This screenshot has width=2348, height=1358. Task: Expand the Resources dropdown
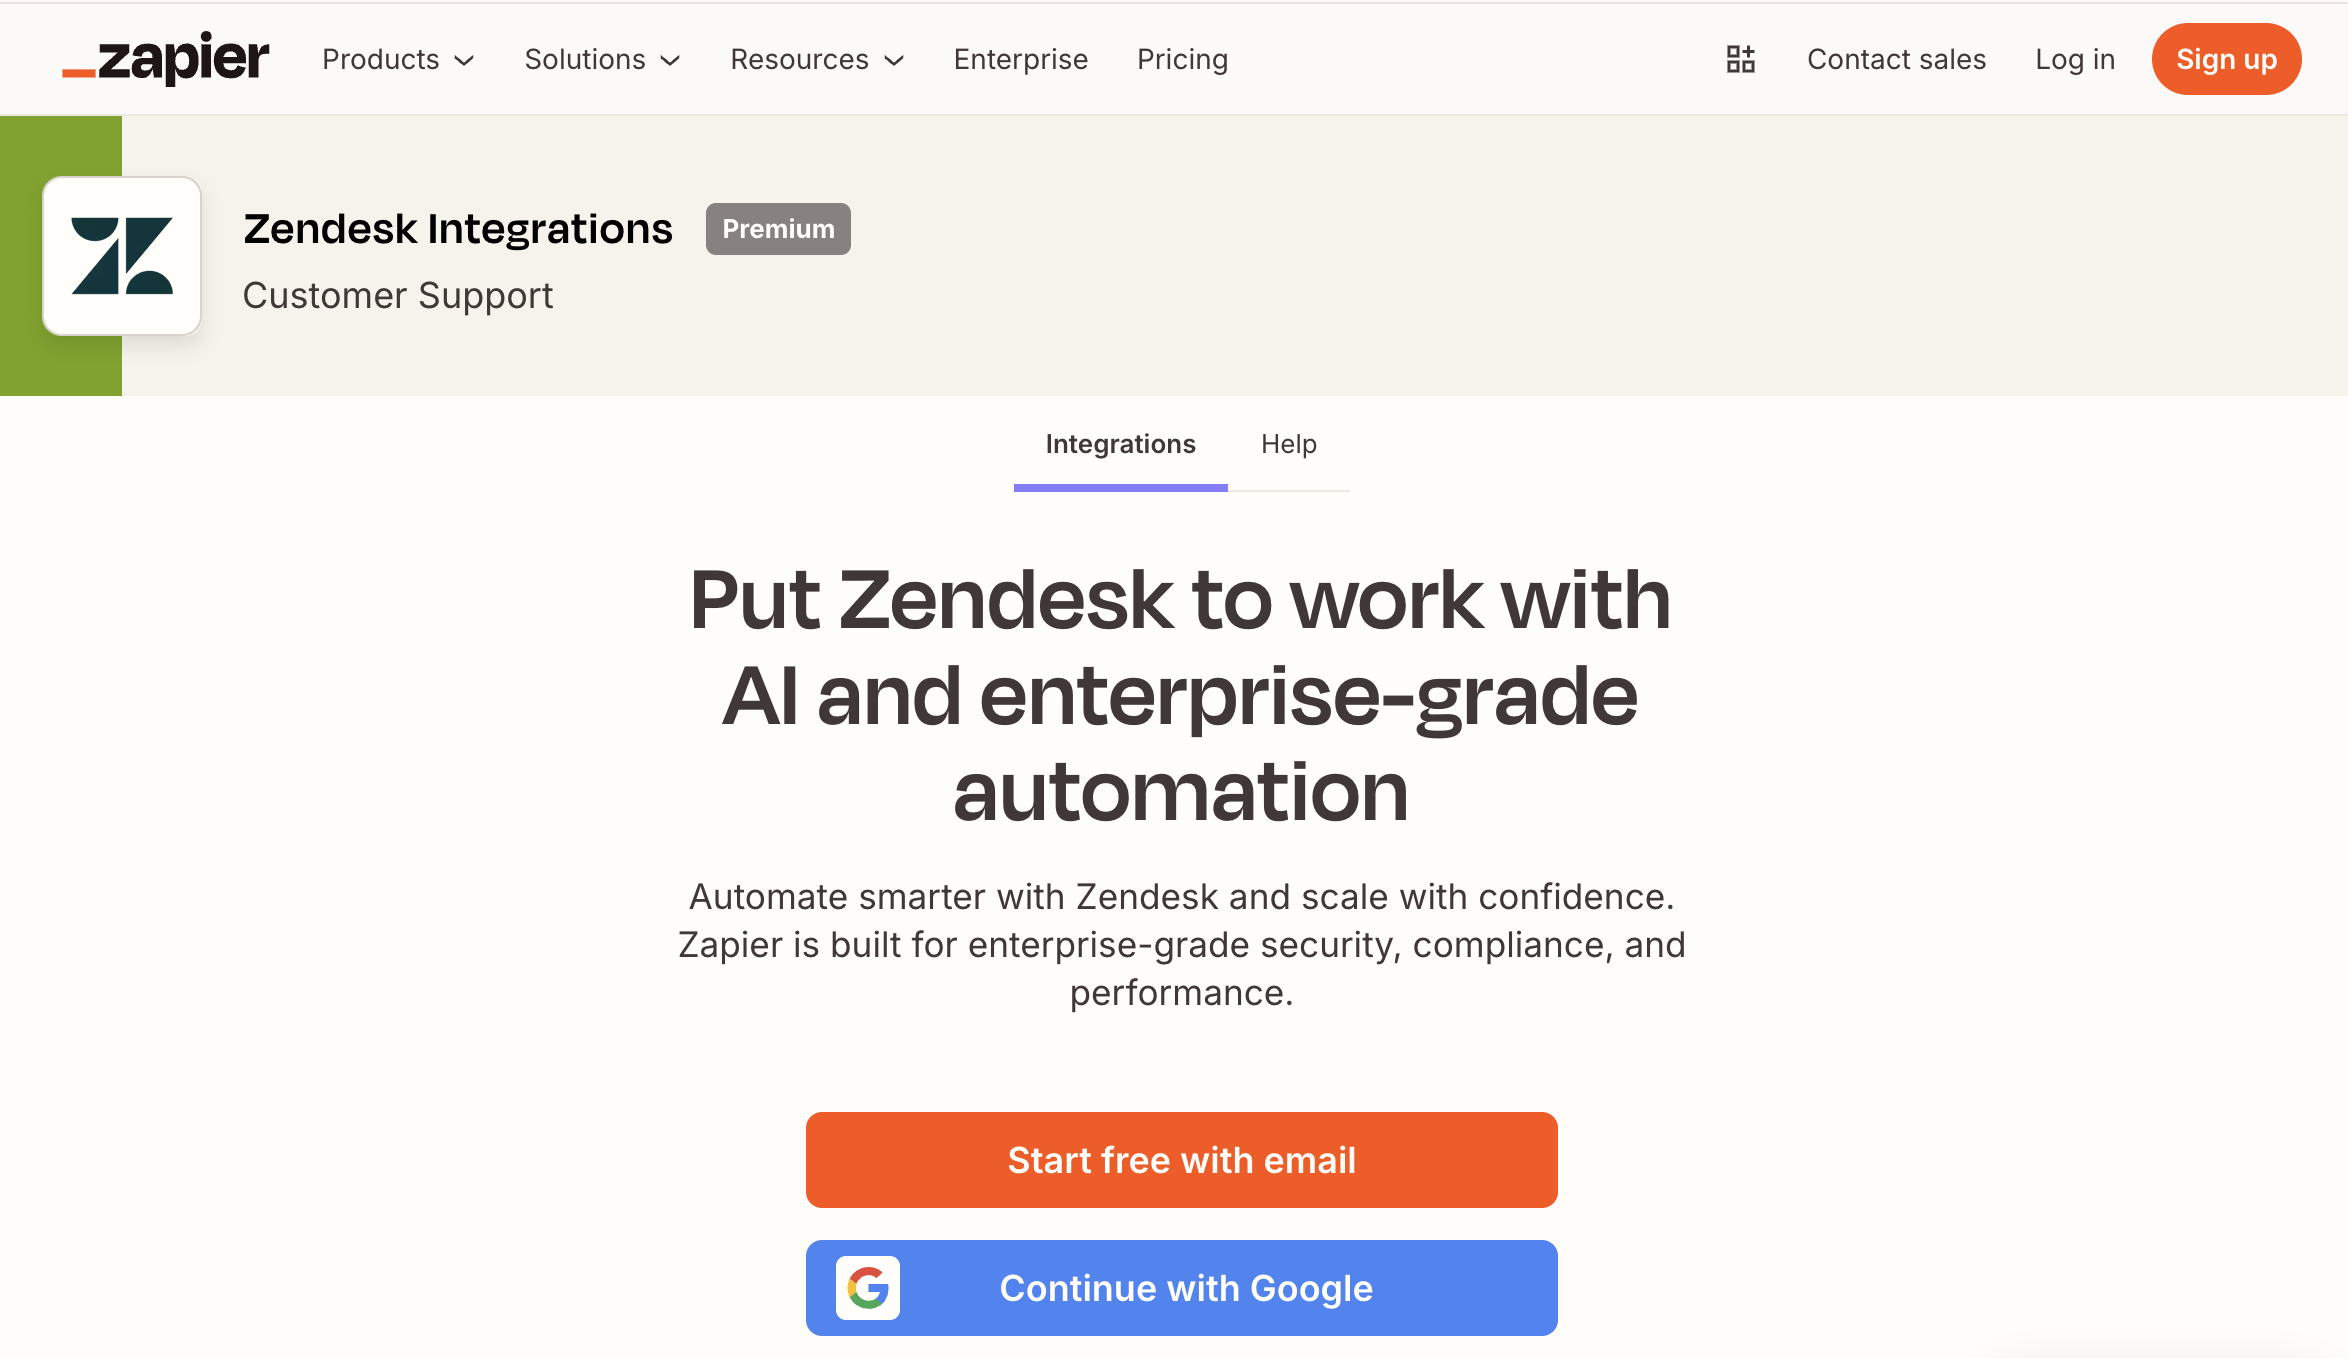(x=816, y=59)
